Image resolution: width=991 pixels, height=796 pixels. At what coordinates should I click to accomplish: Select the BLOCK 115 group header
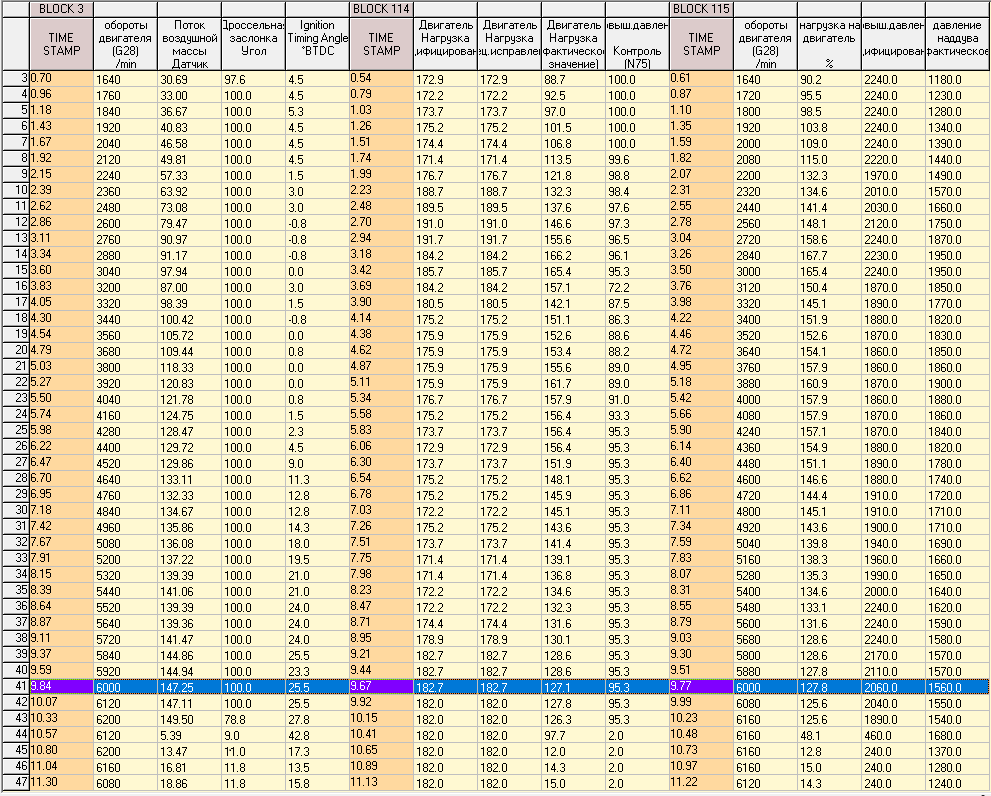701,8
